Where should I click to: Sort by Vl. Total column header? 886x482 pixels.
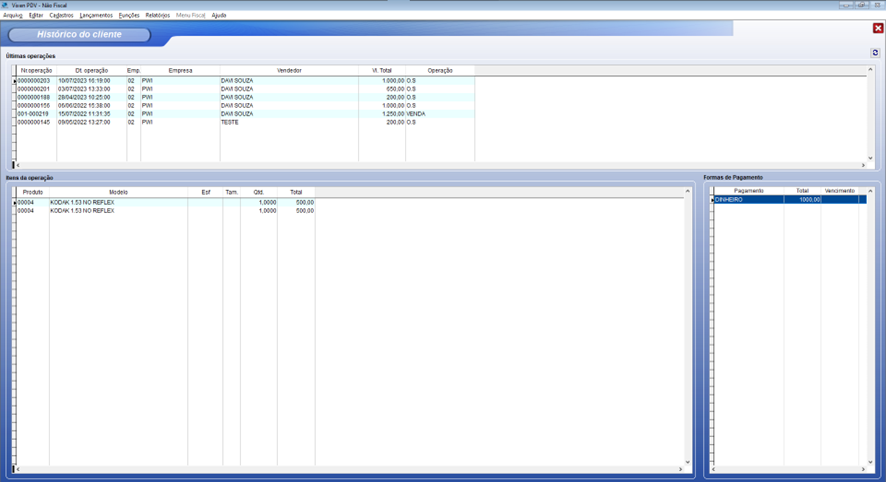click(381, 71)
